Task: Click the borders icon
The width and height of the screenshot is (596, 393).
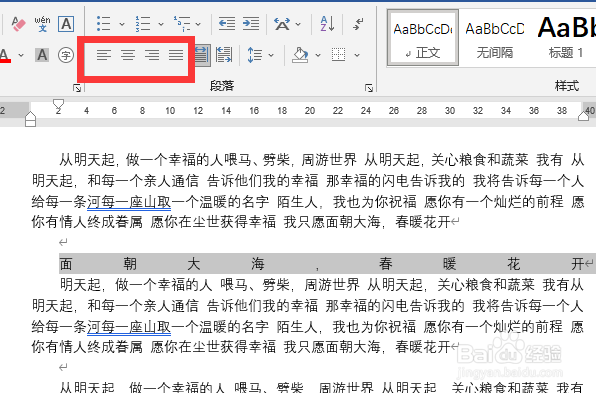Action: 338,55
